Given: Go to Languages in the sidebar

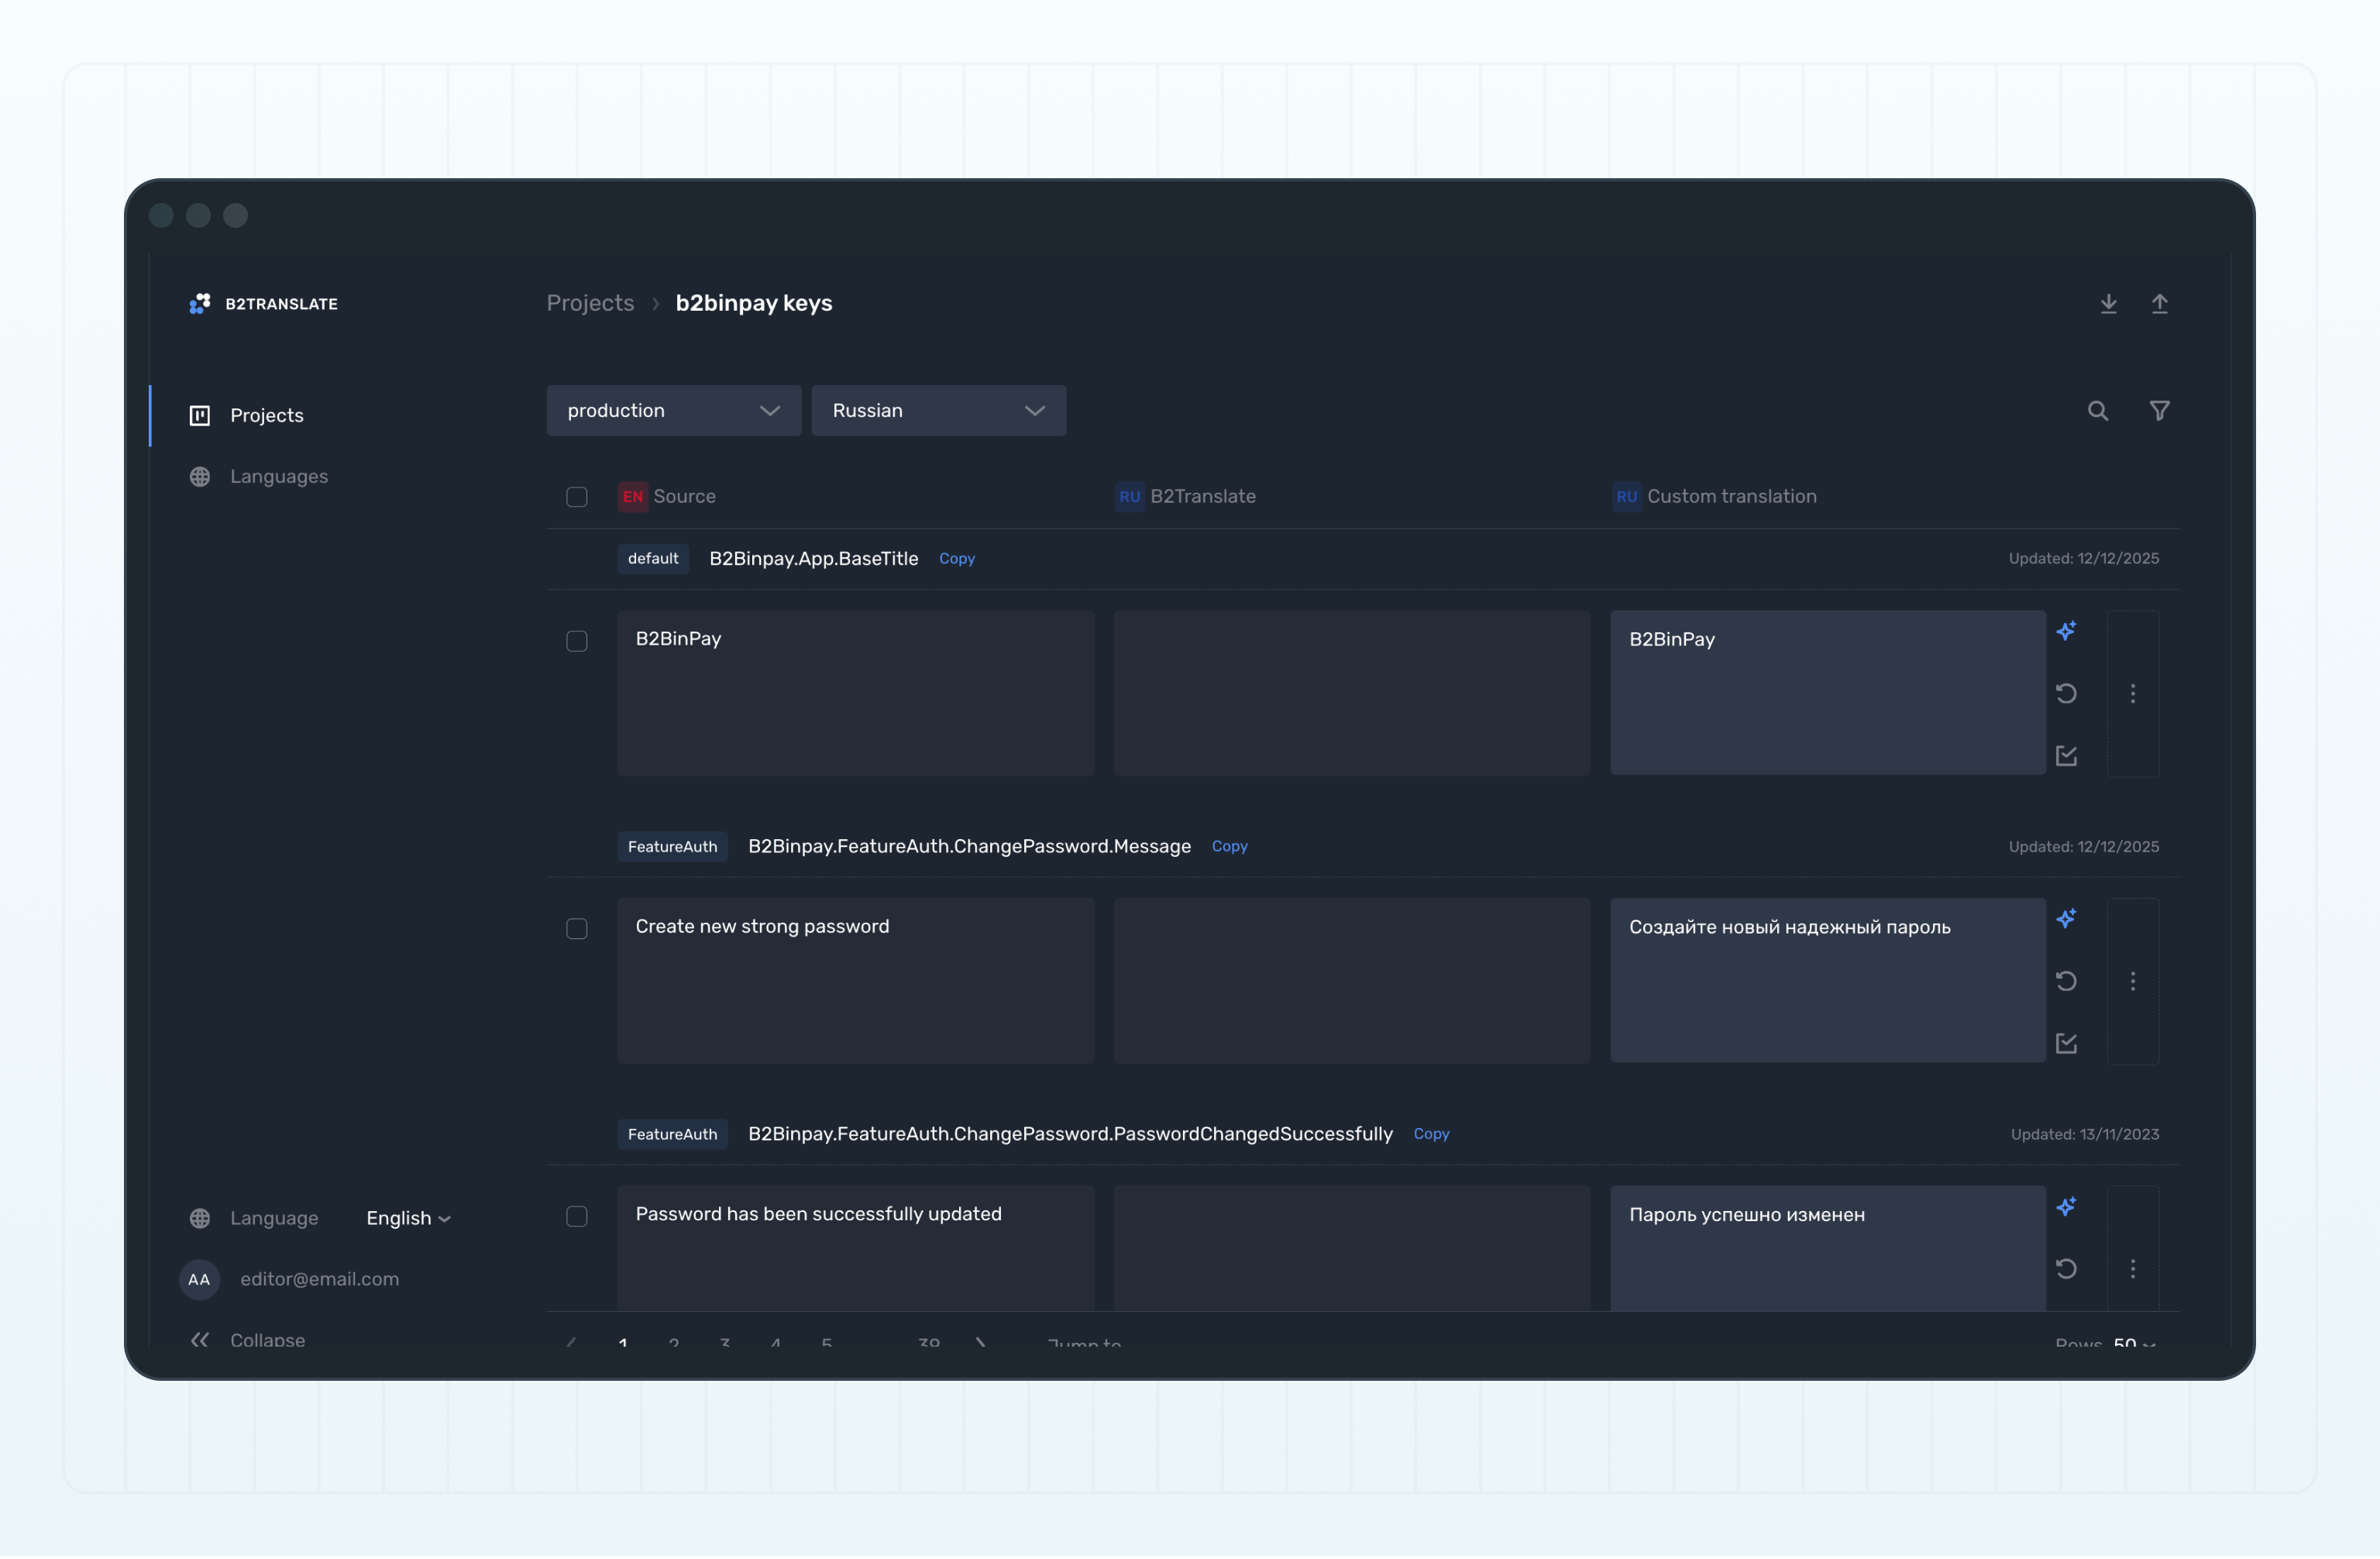Looking at the screenshot, I should [278, 477].
